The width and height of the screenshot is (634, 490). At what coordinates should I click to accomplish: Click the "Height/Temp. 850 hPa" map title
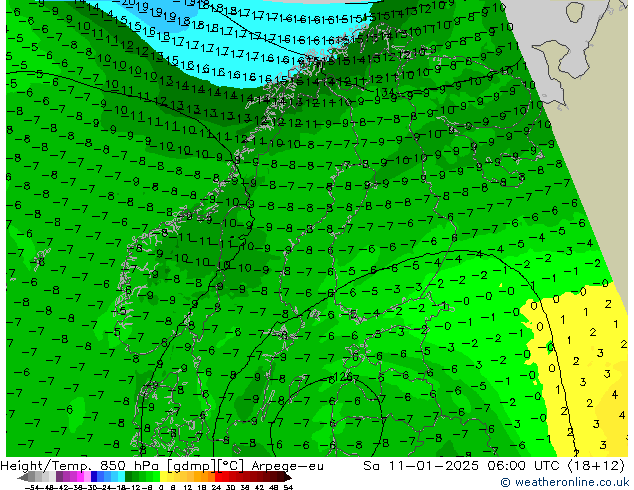(x=79, y=466)
